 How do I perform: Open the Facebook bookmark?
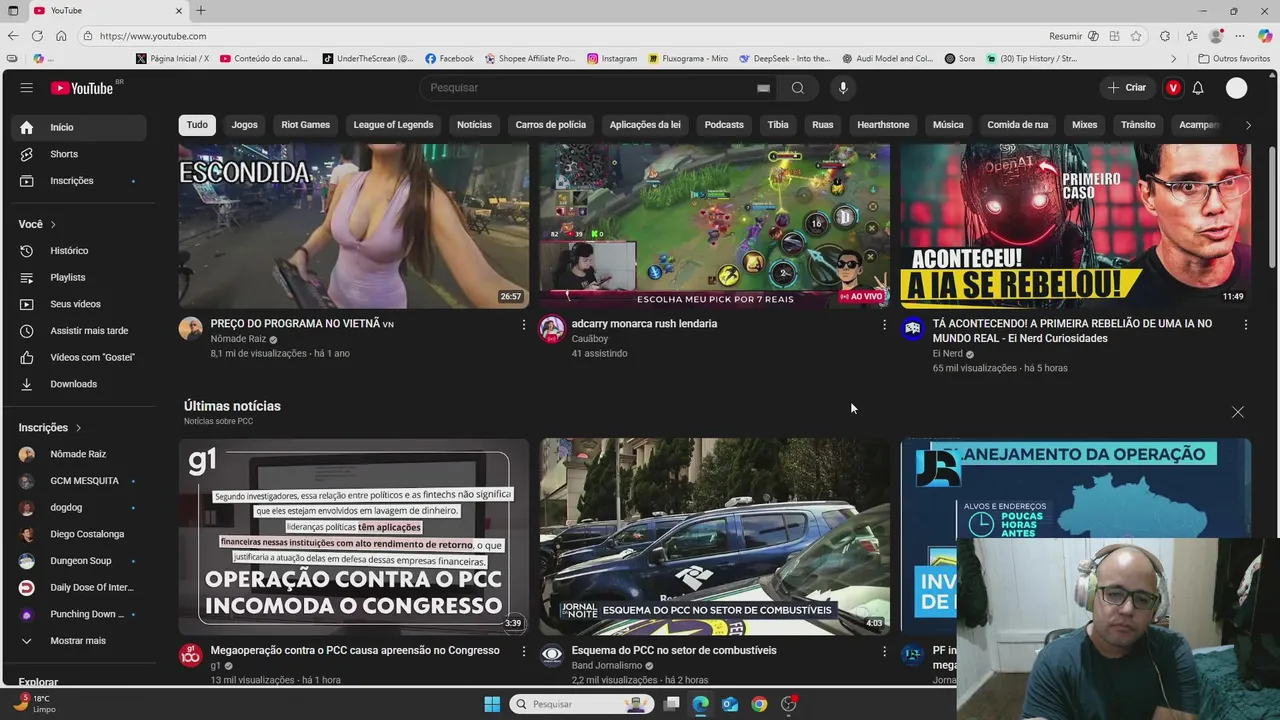click(x=449, y=59)
